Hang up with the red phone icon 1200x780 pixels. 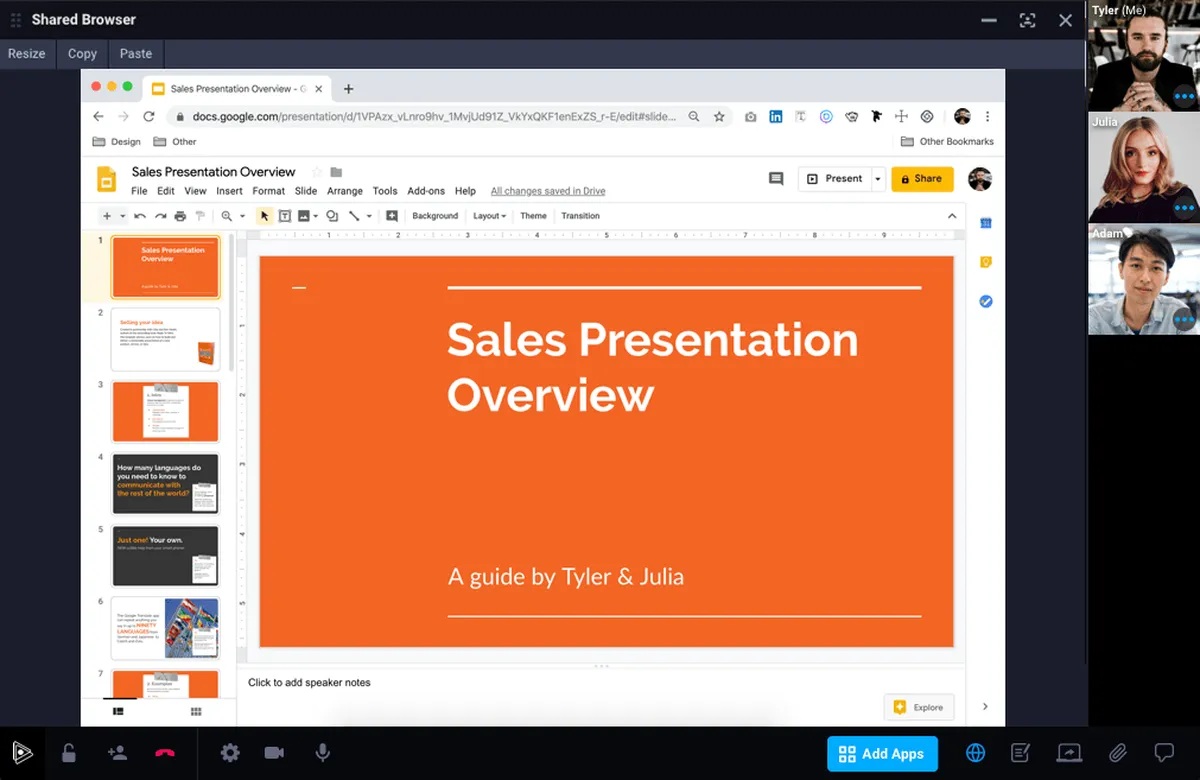165,753
